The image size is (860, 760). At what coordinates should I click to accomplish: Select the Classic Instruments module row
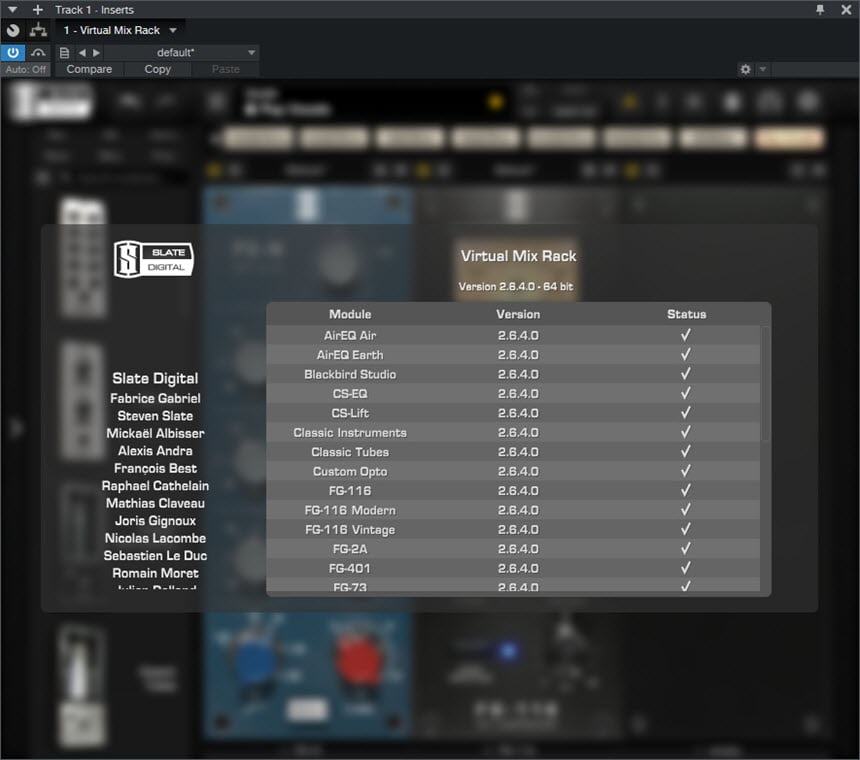click(x=513, y=433)
